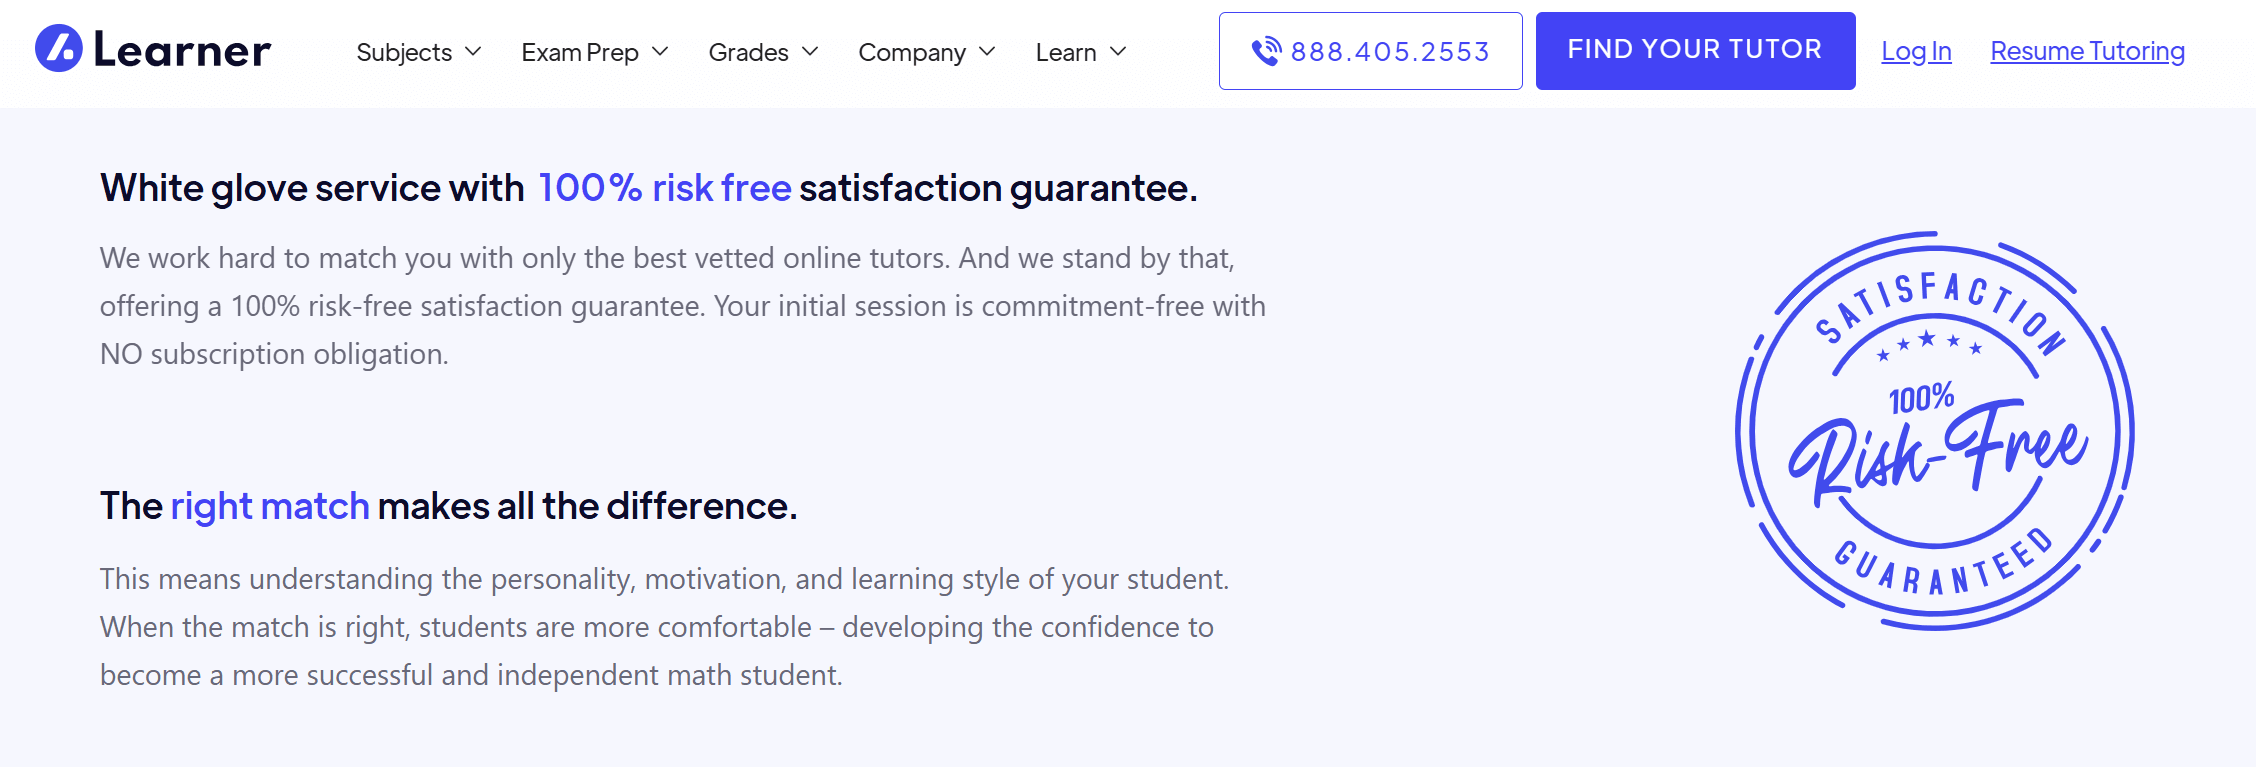
Task: Click the highlighted '100% risk free' text
Action: pyautogui.click(x=663, y=187)
